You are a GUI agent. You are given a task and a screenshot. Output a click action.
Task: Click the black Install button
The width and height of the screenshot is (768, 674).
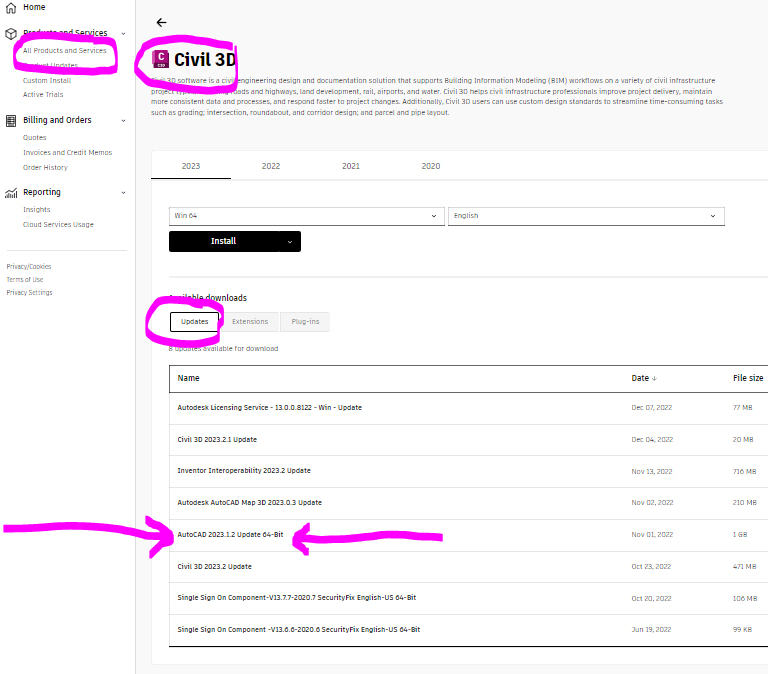tap(224, 241)
